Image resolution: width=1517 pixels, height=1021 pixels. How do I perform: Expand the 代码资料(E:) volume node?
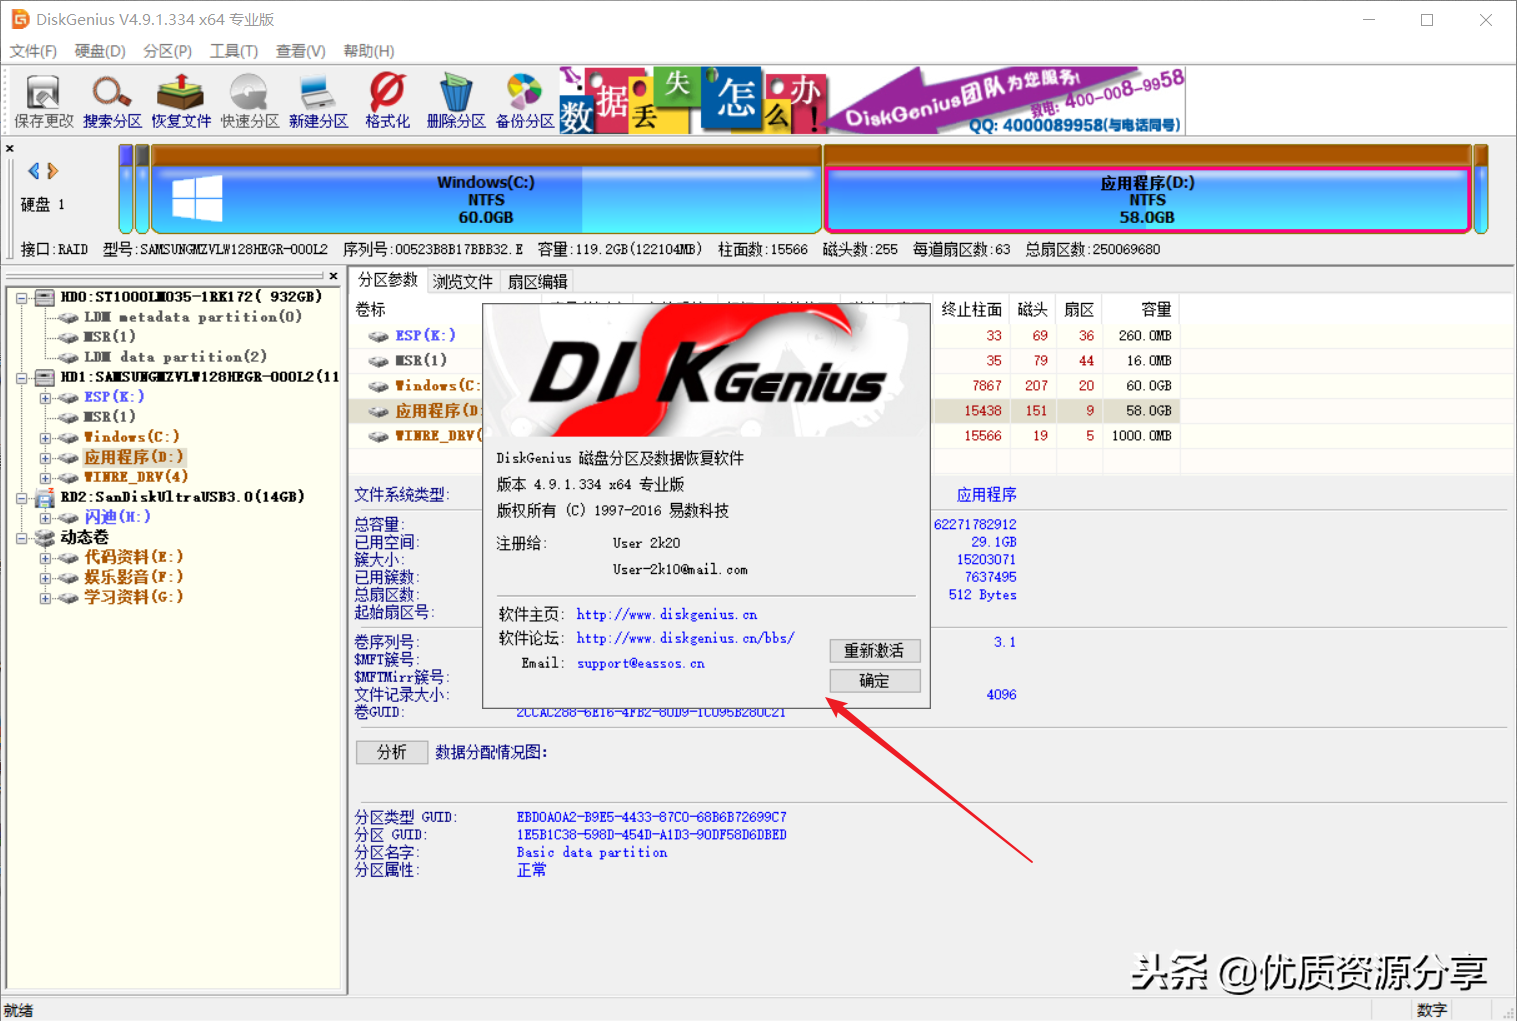47,556
